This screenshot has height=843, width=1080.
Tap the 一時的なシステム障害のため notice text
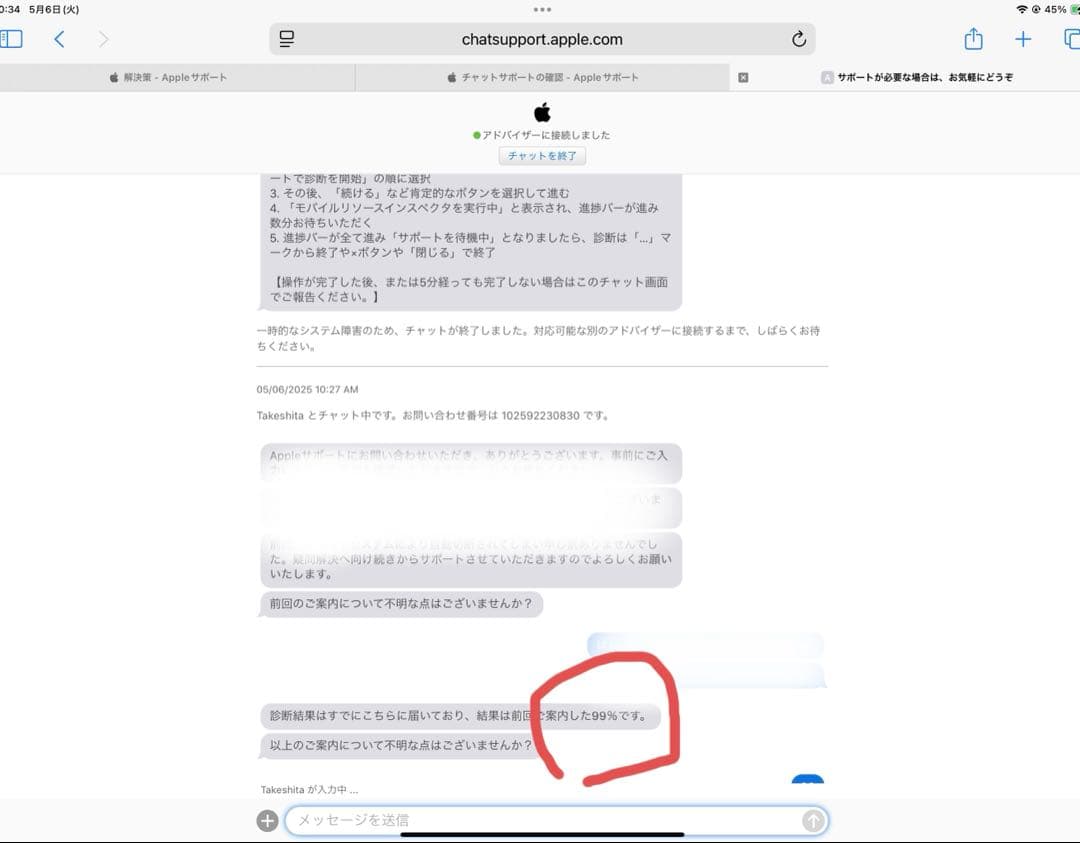click(539, 338)
